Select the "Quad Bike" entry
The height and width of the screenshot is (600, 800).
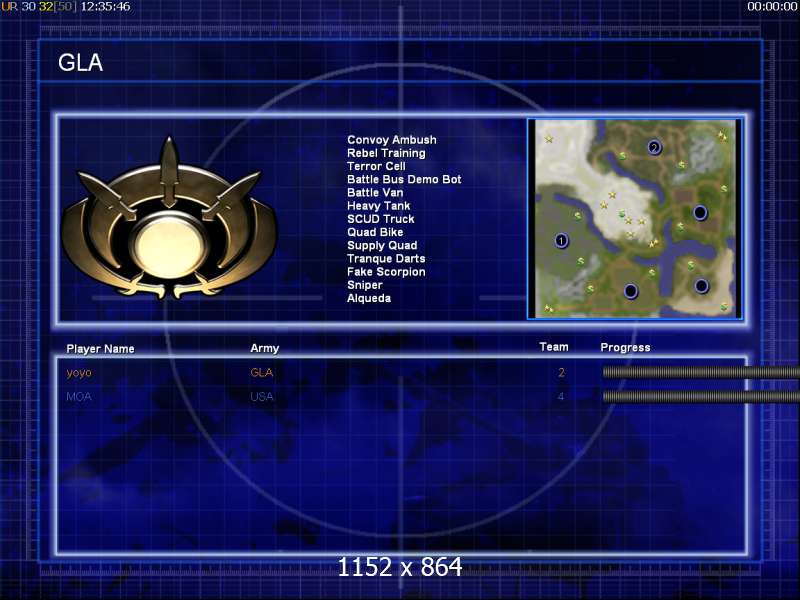[375, 233]
